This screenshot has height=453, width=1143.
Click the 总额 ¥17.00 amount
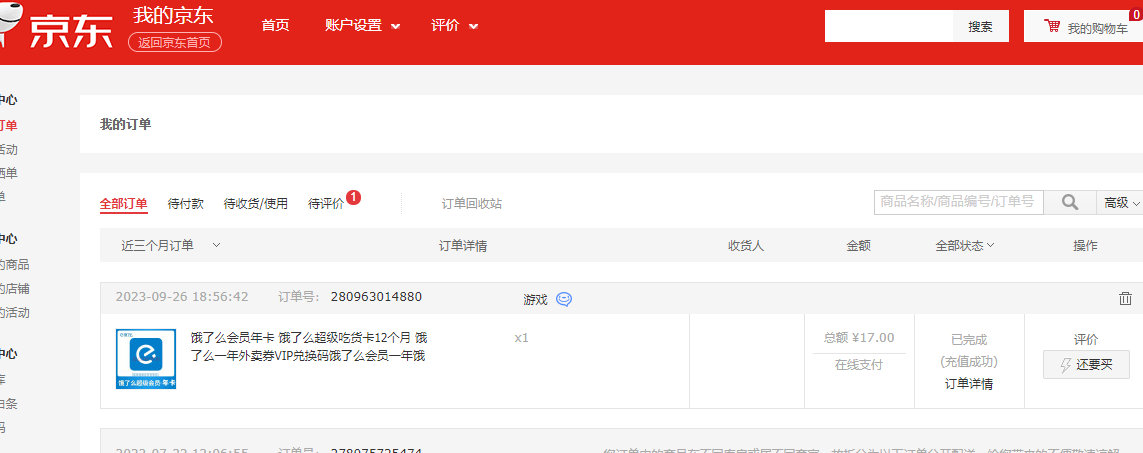click(859, 337)
